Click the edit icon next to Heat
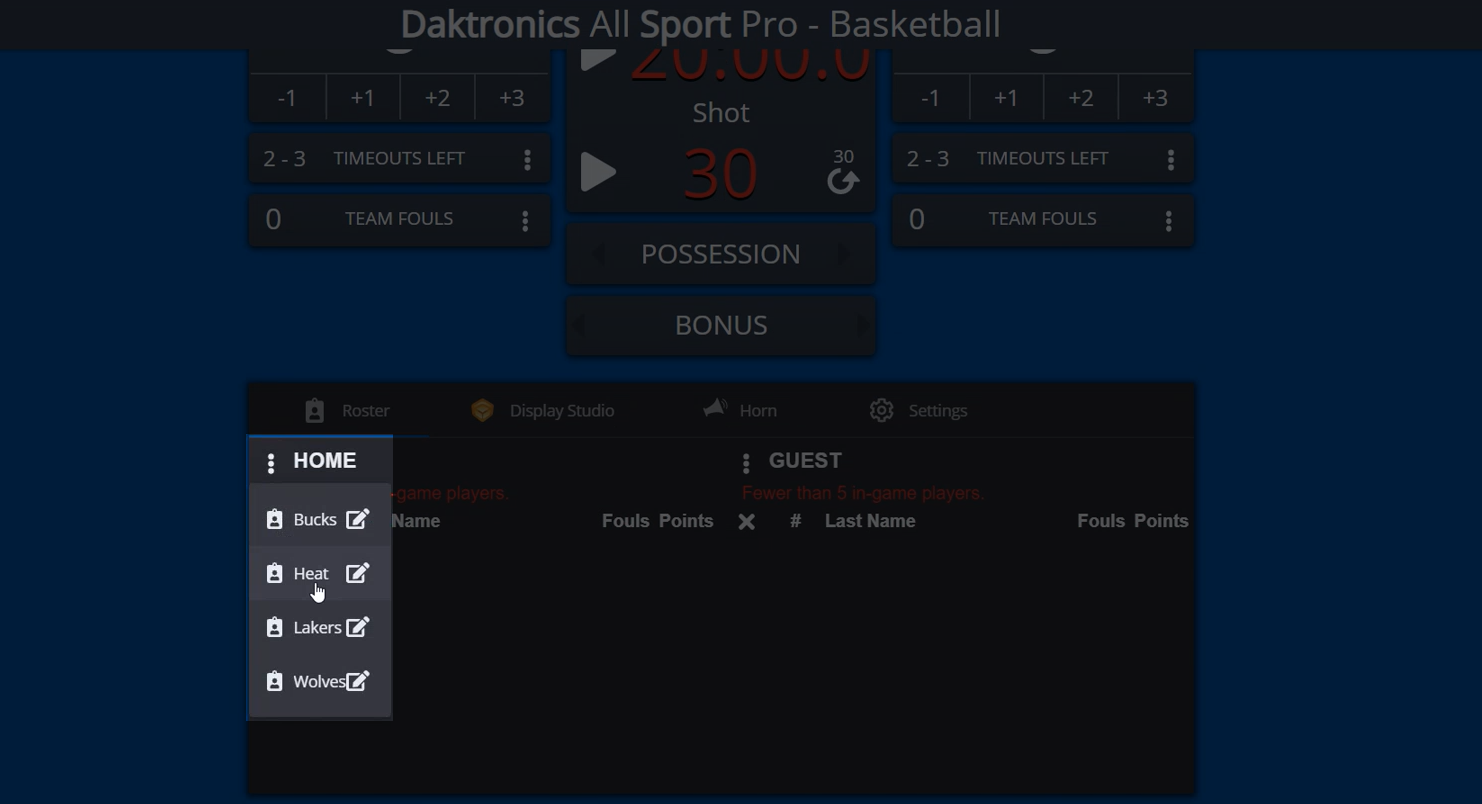 point(357,573)
